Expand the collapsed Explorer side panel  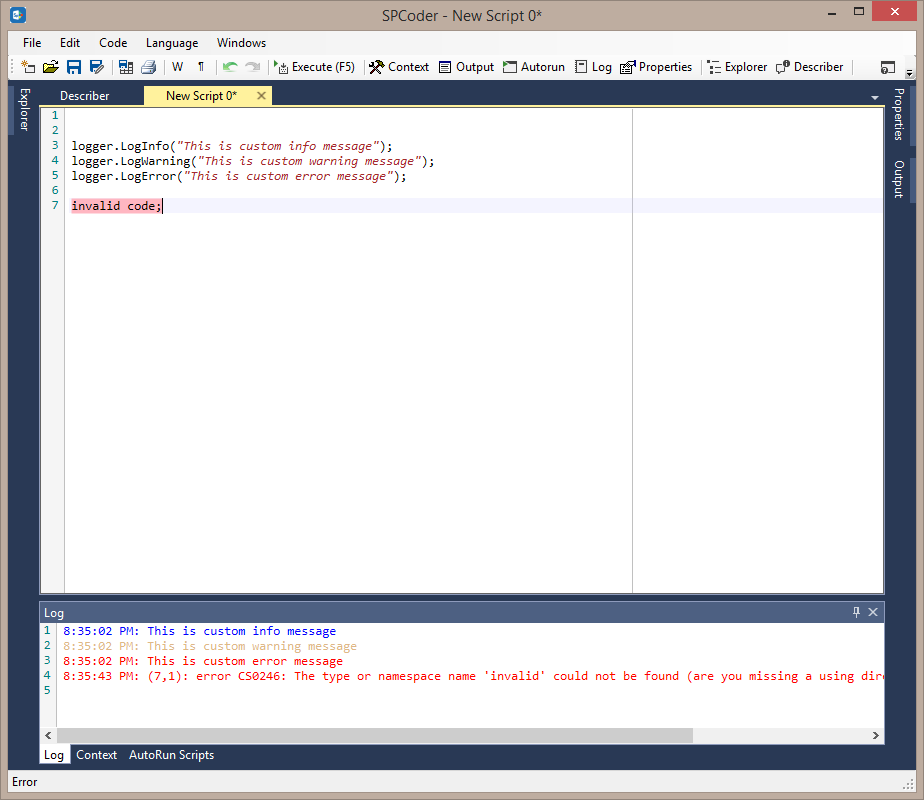pyautogui.click(x=24, y=110)
